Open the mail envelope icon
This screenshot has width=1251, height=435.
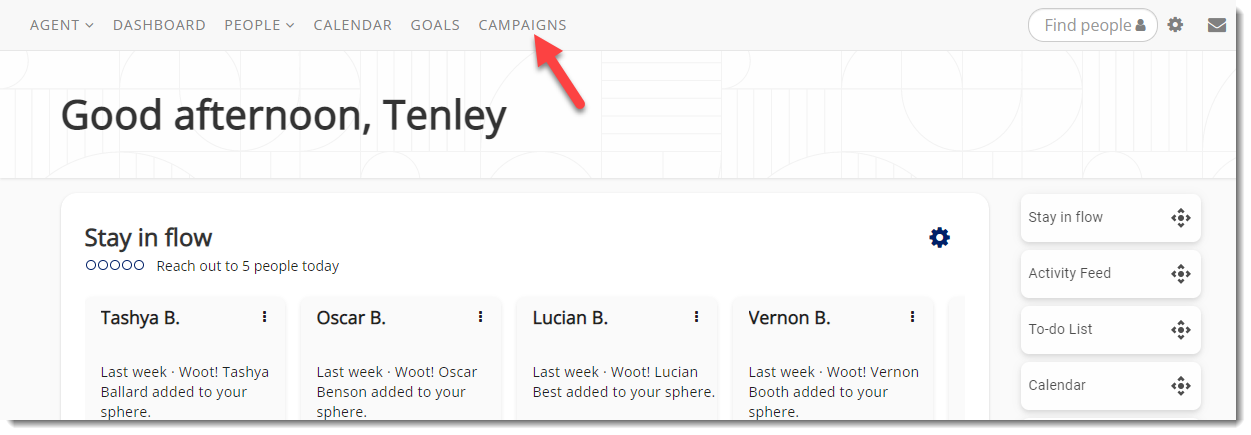pyautogui.click(x=1216, y=25)
